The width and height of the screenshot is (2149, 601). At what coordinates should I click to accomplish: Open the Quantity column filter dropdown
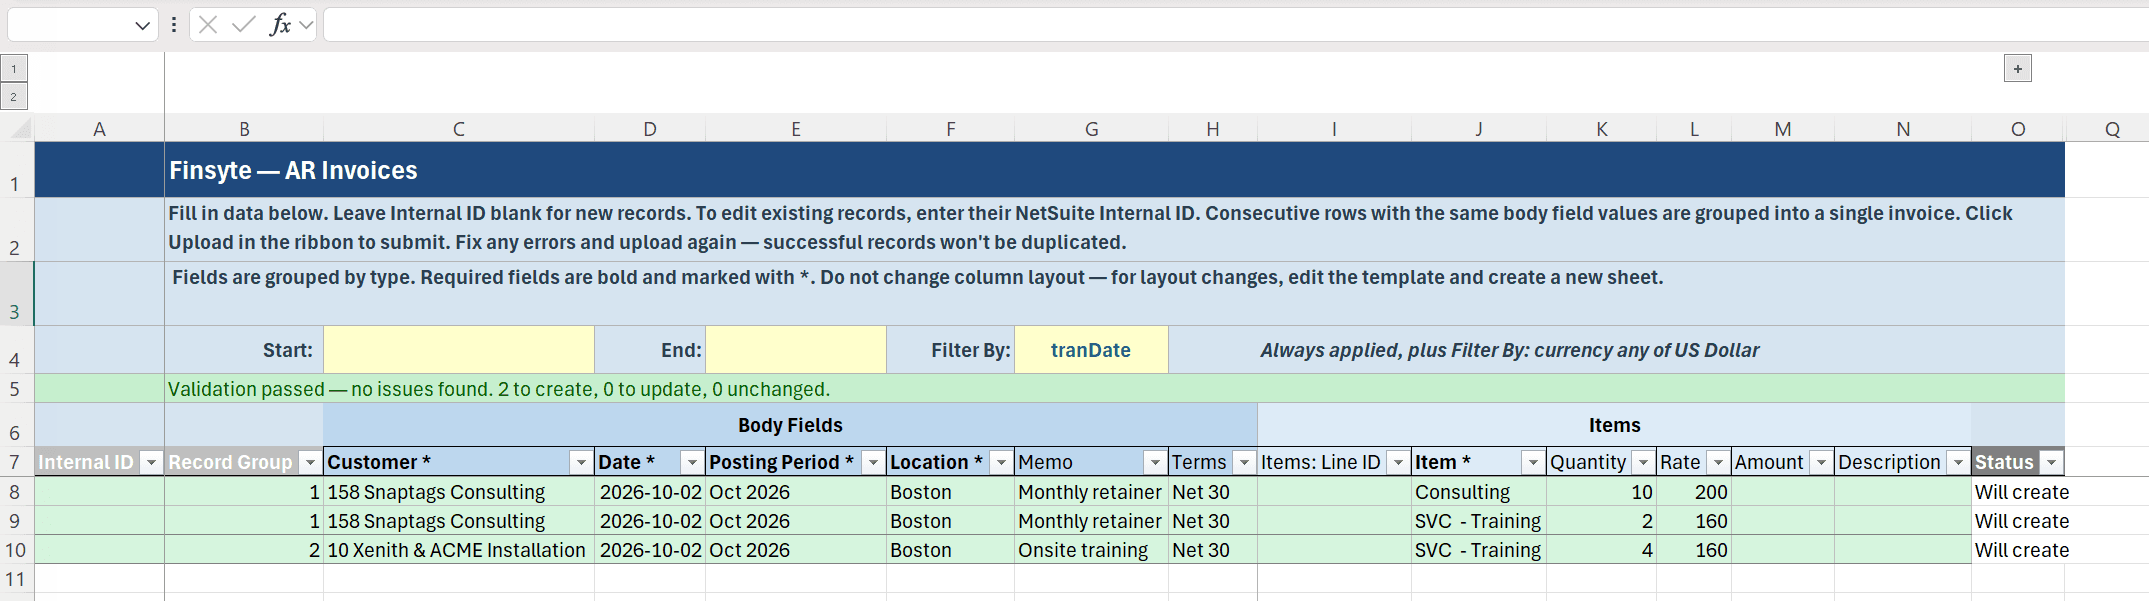1643,462
